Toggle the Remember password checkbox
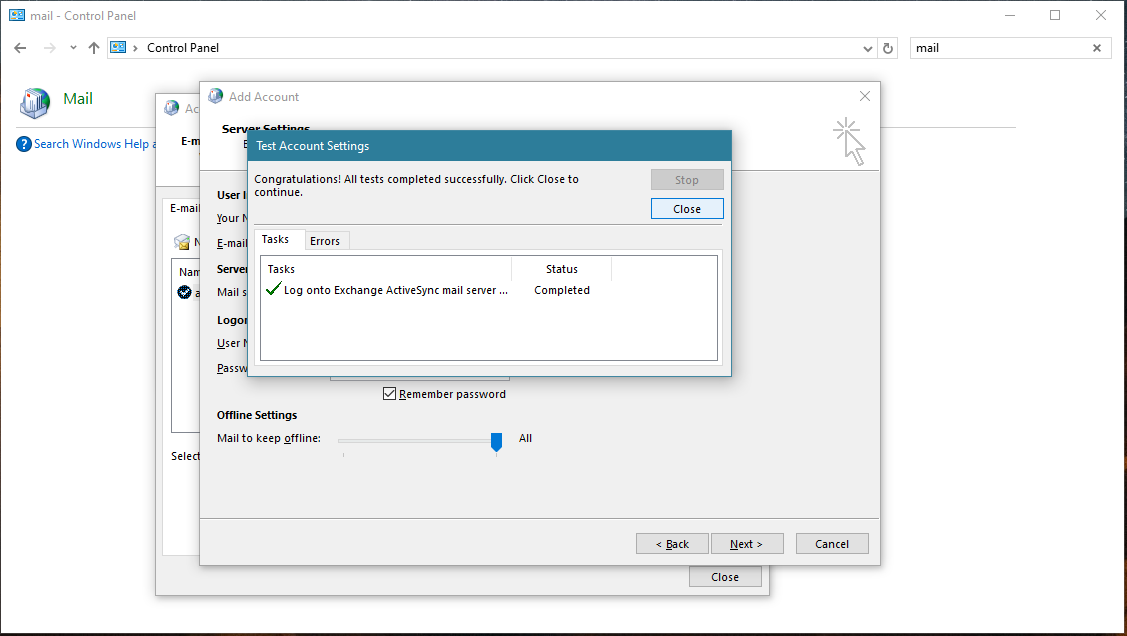1127x636 pixels. pos(390,394)
